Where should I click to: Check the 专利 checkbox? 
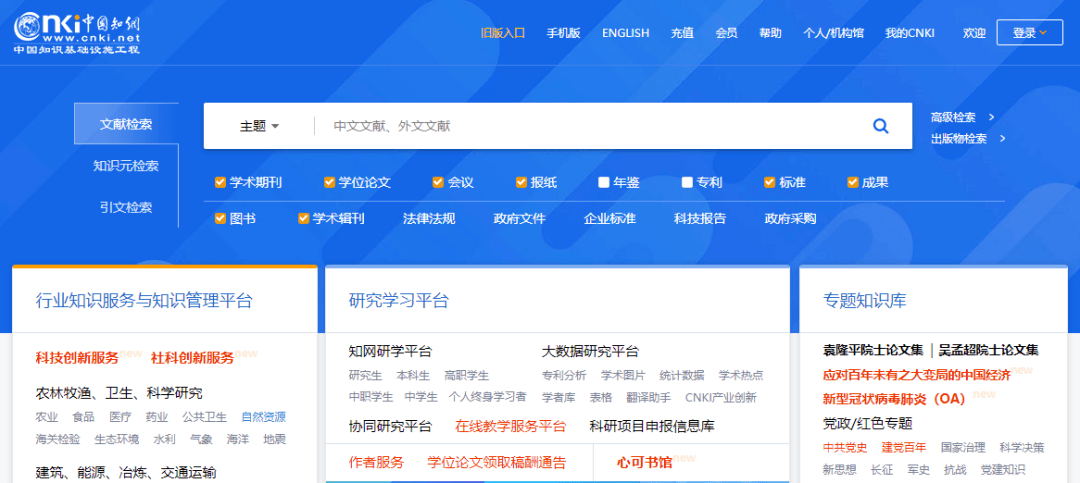coord(687,183)
